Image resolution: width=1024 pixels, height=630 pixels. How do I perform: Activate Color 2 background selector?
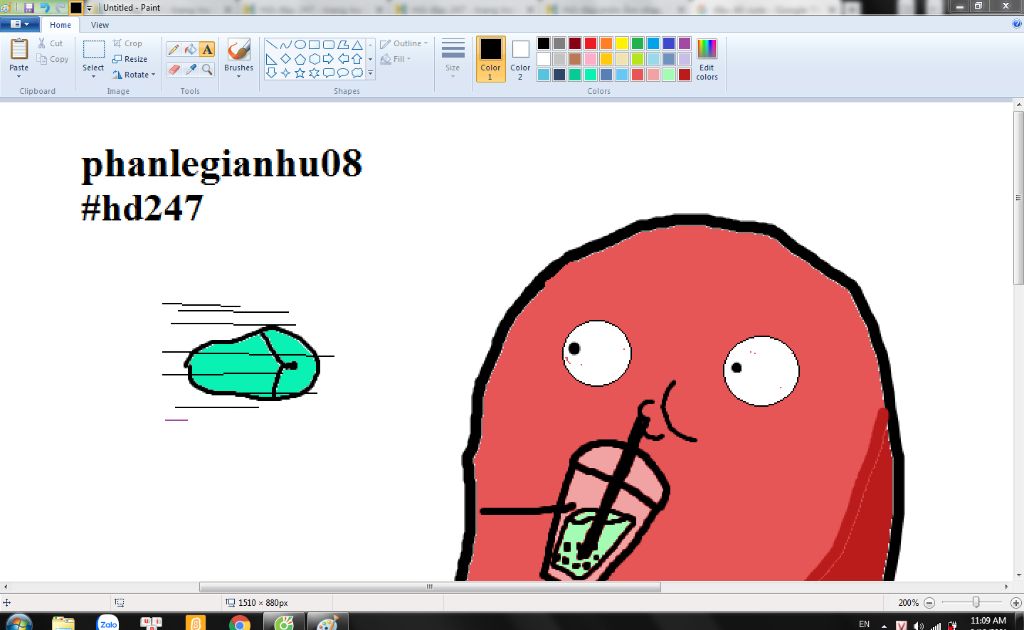point(520,59)
